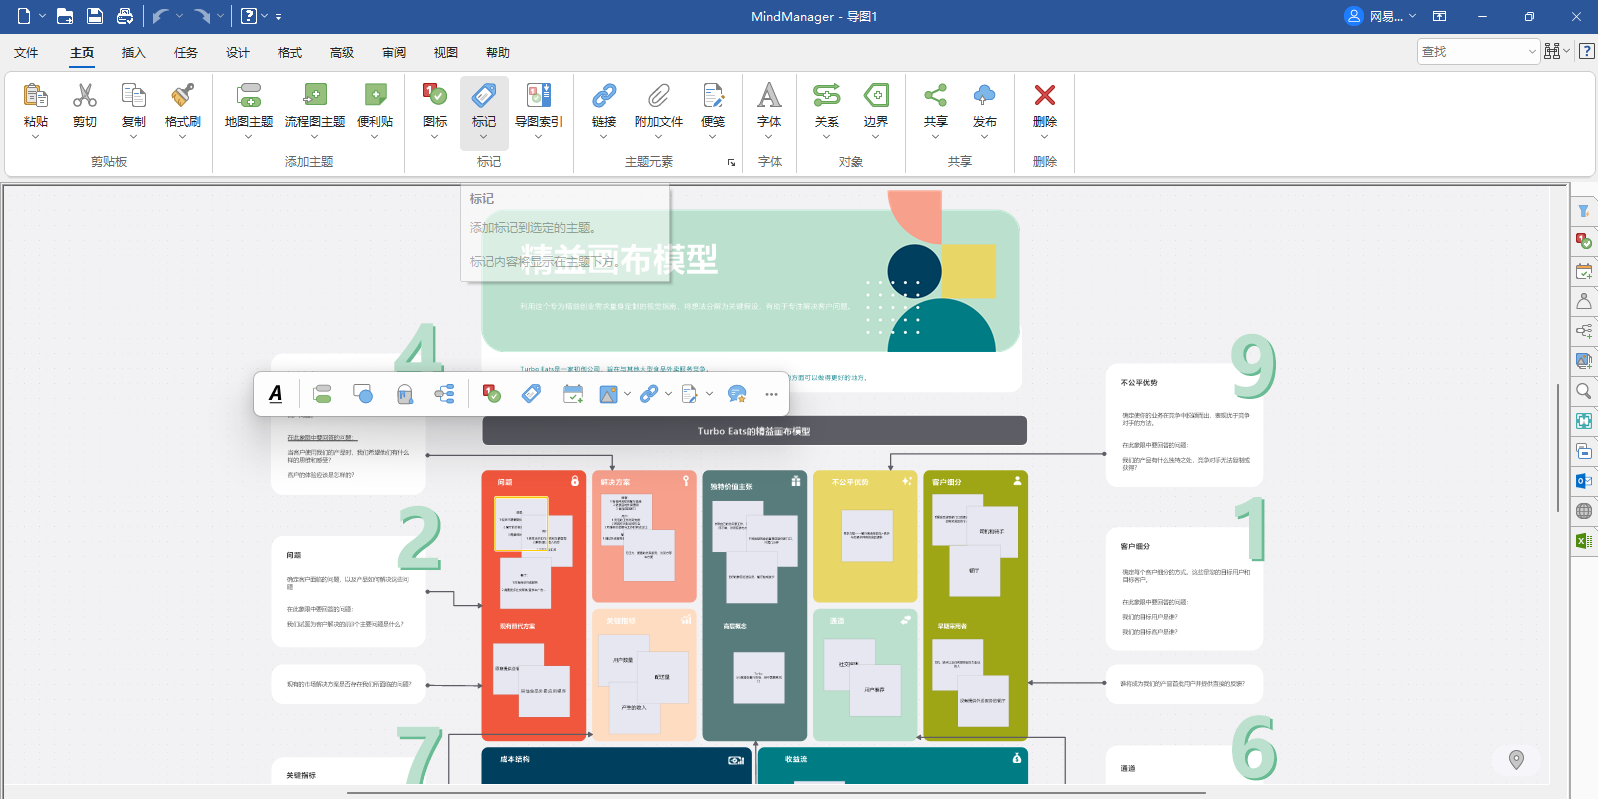Screen dimensions: 1598x799
Task: Expand the Sticky Note (便利贴) dropdown arrow
Action: point(375,137)
